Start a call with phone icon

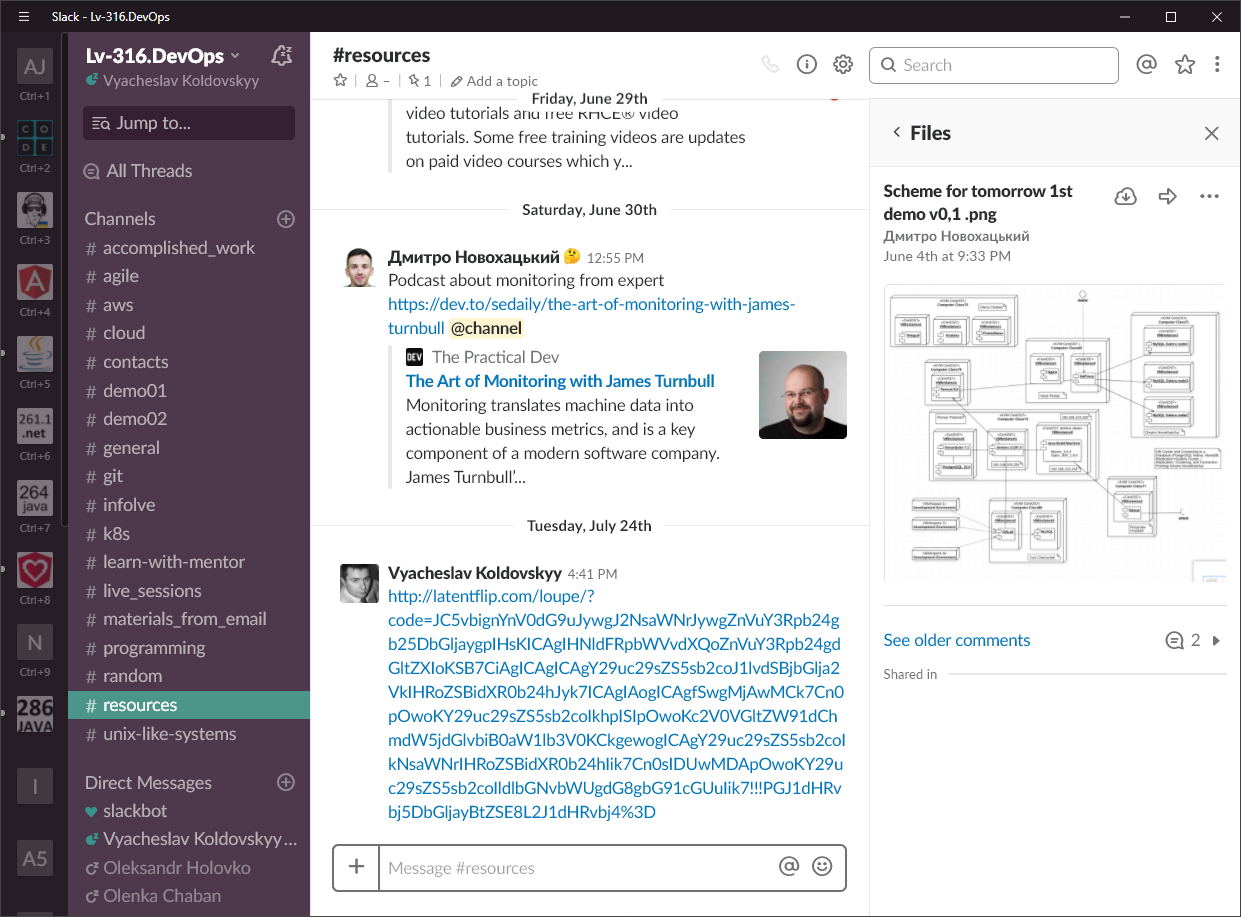click(770, 64)
